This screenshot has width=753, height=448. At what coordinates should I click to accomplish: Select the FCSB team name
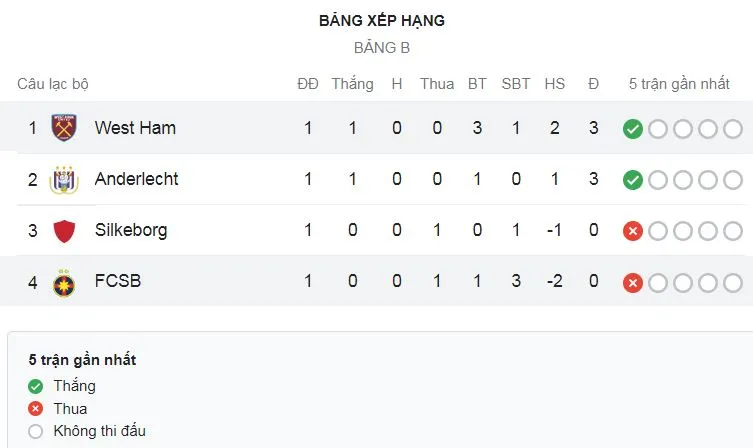[x=118, y=281]
